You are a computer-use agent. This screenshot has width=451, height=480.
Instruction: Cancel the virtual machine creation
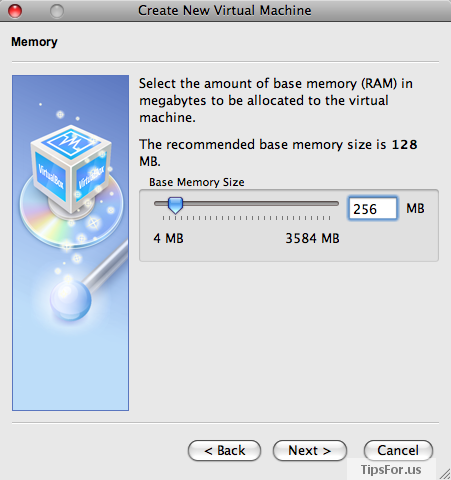[x=398, y=451]
